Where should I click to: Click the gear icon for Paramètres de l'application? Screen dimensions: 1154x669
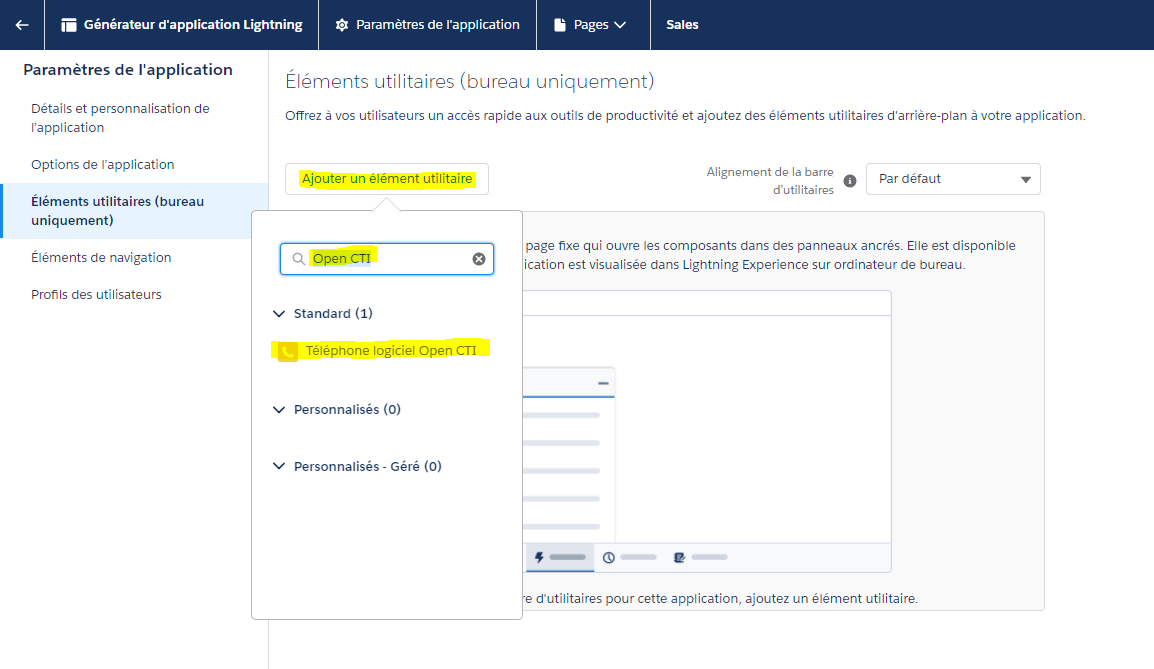[x=343, y=25]
